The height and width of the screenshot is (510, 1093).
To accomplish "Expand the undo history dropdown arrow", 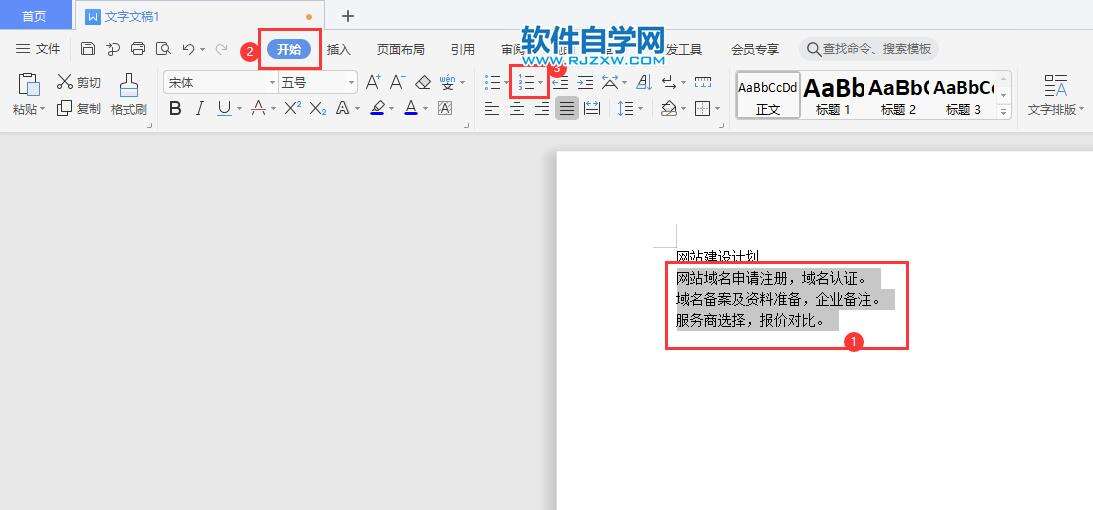I will coord(203,49).
